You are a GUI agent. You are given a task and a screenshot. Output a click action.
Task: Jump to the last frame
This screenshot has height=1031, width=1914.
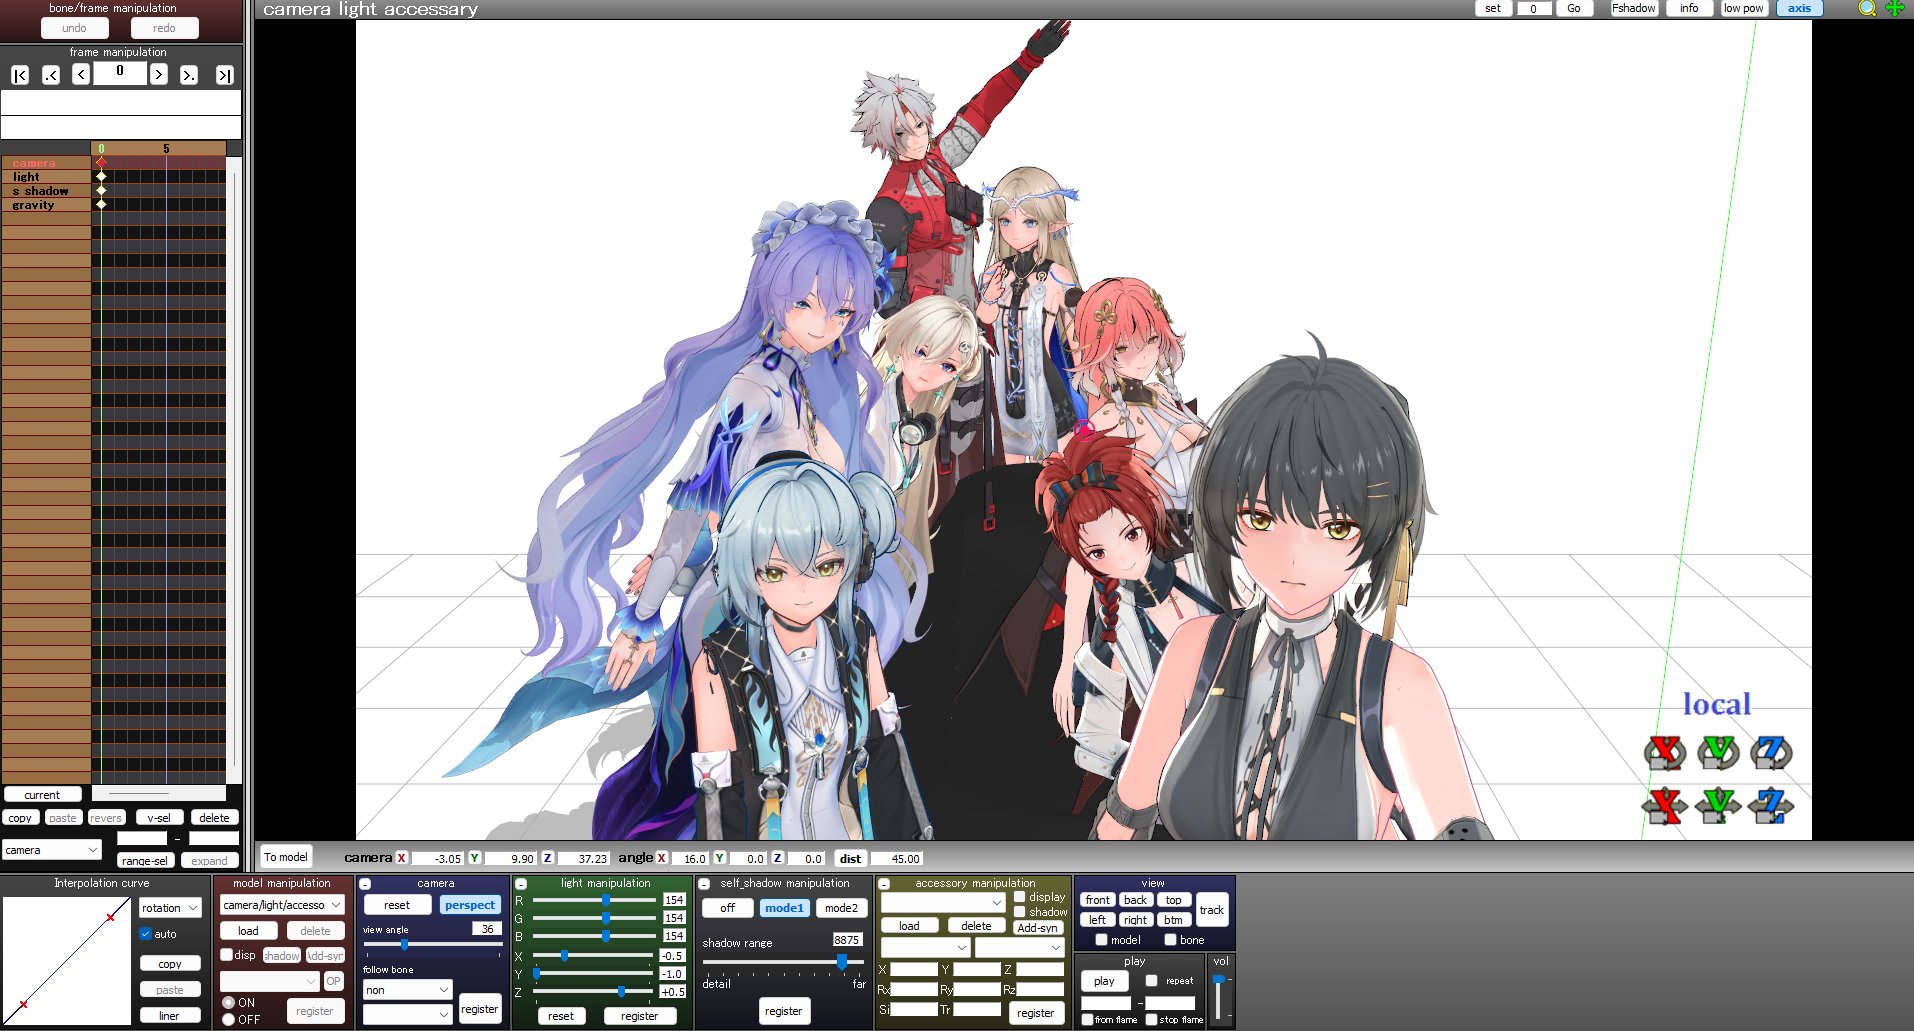(225, 75)
